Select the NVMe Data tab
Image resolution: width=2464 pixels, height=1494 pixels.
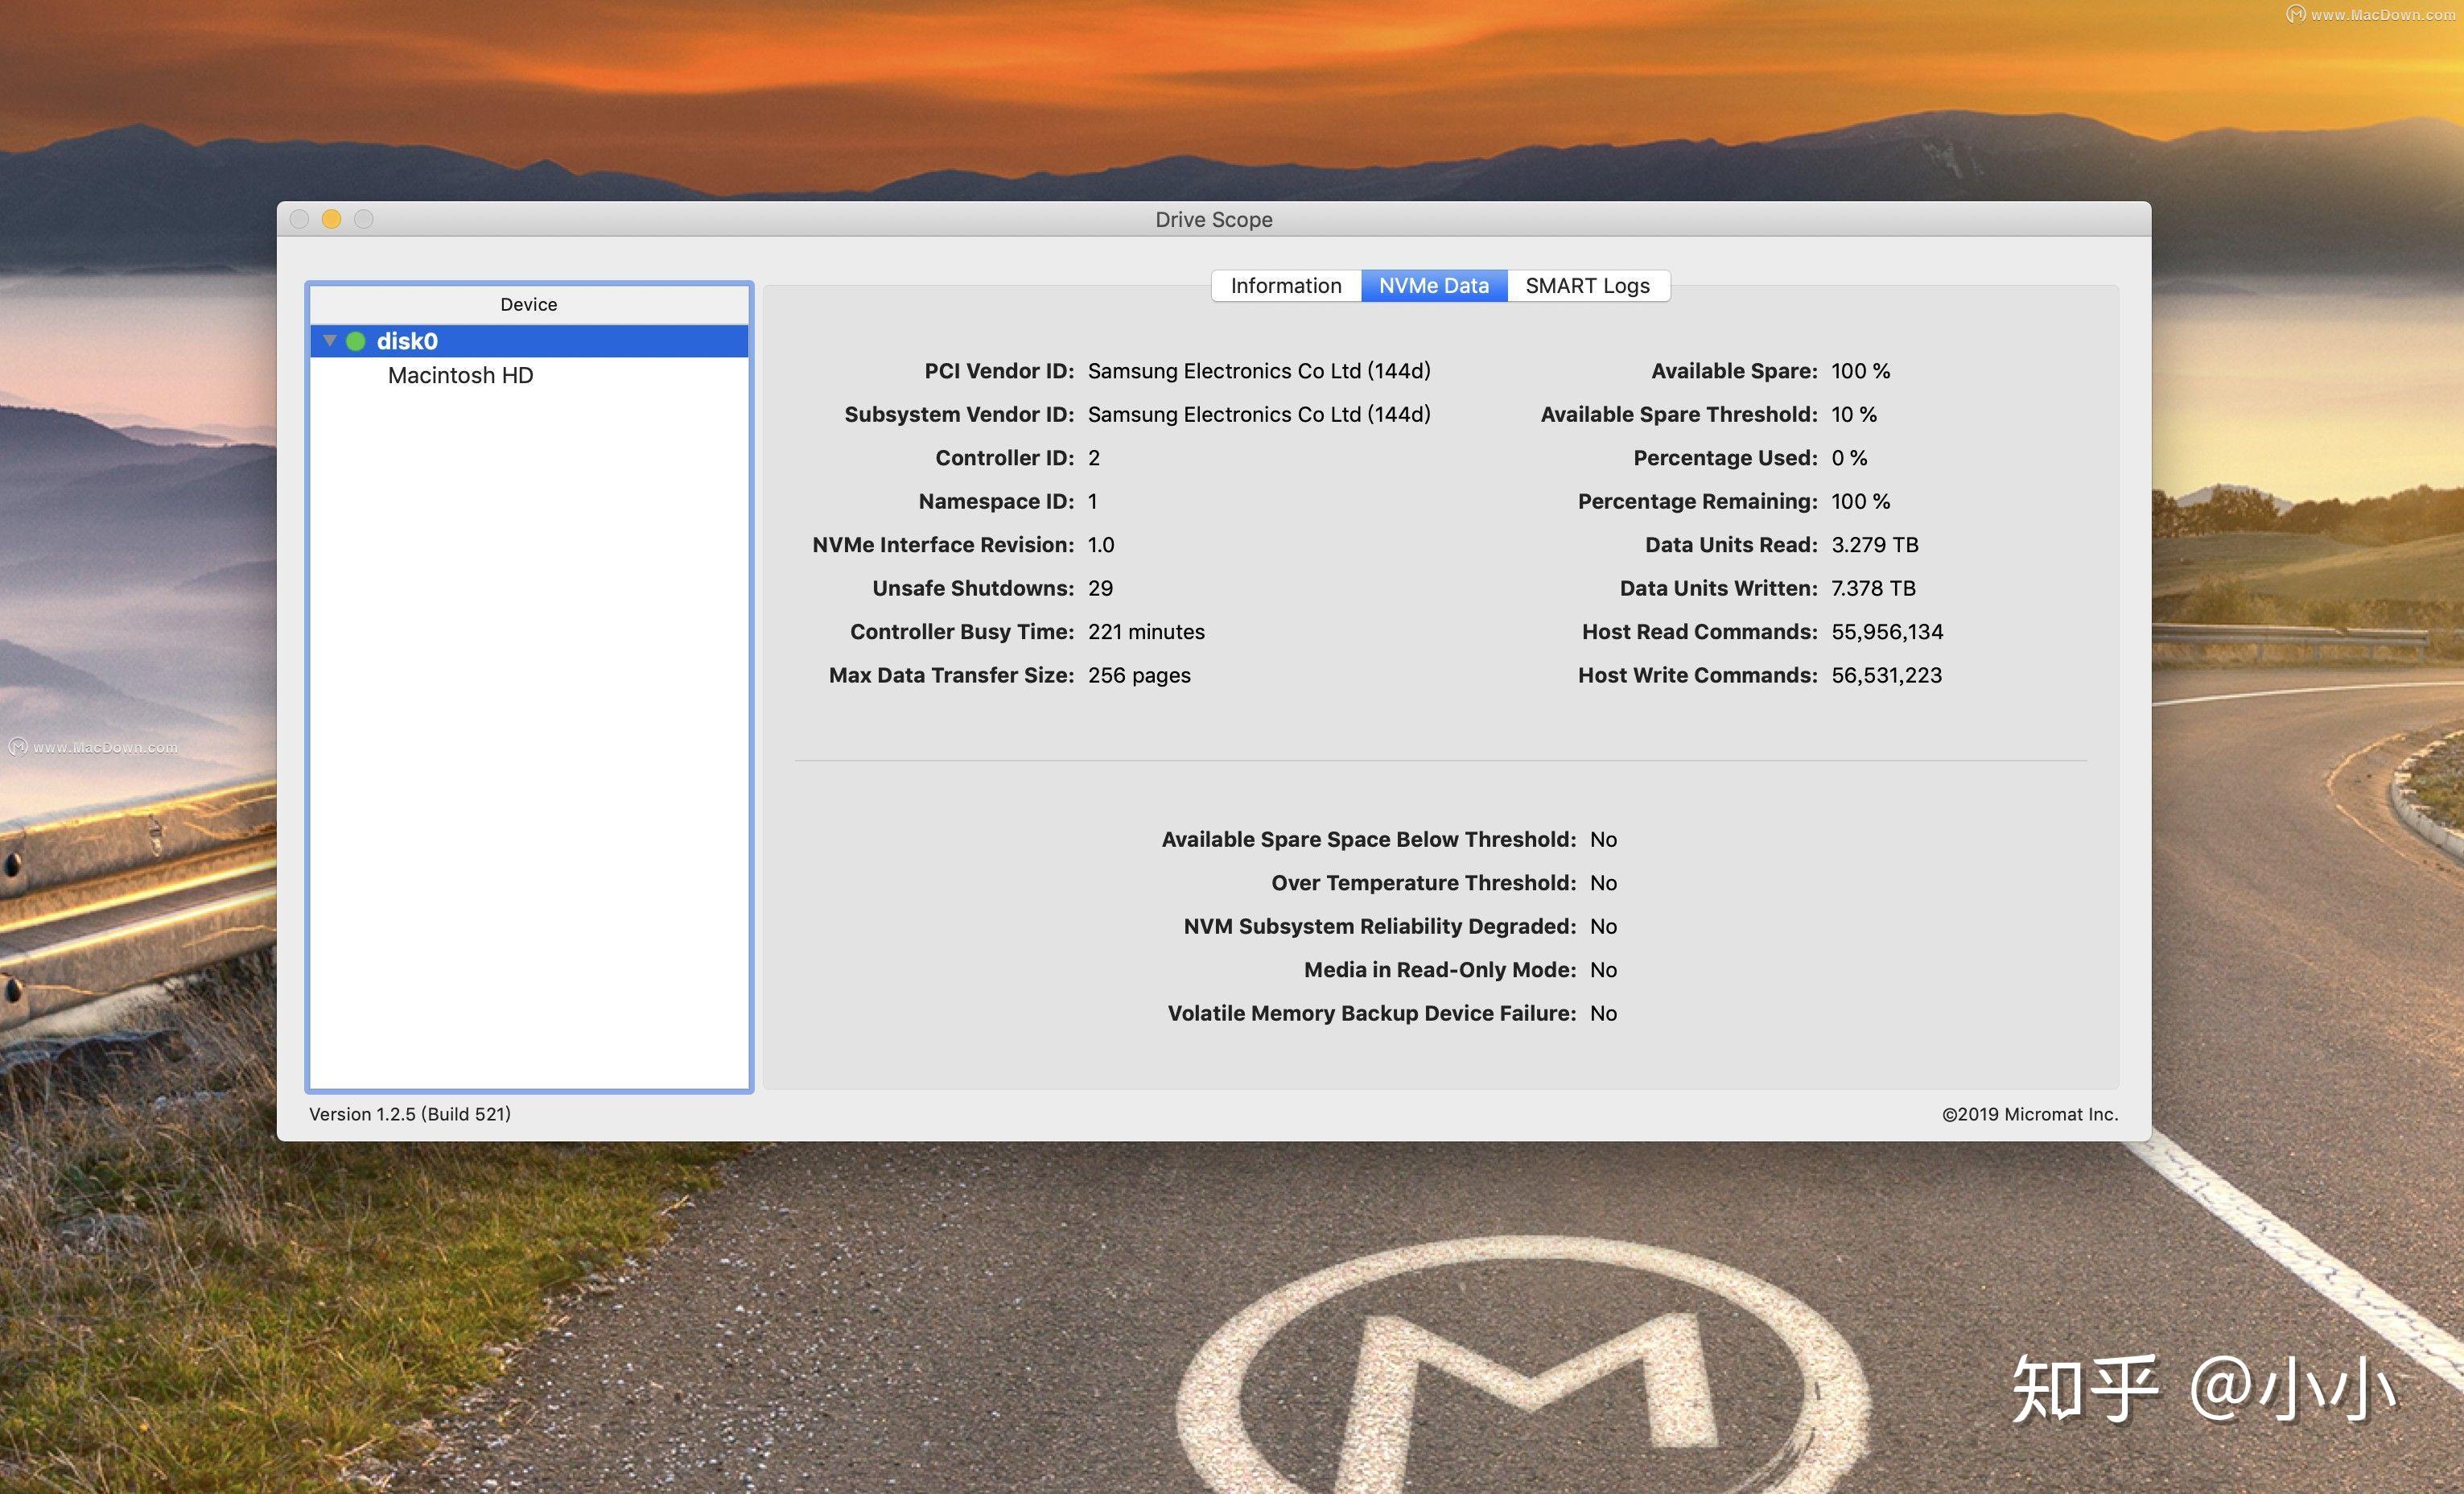[1433, 285]
